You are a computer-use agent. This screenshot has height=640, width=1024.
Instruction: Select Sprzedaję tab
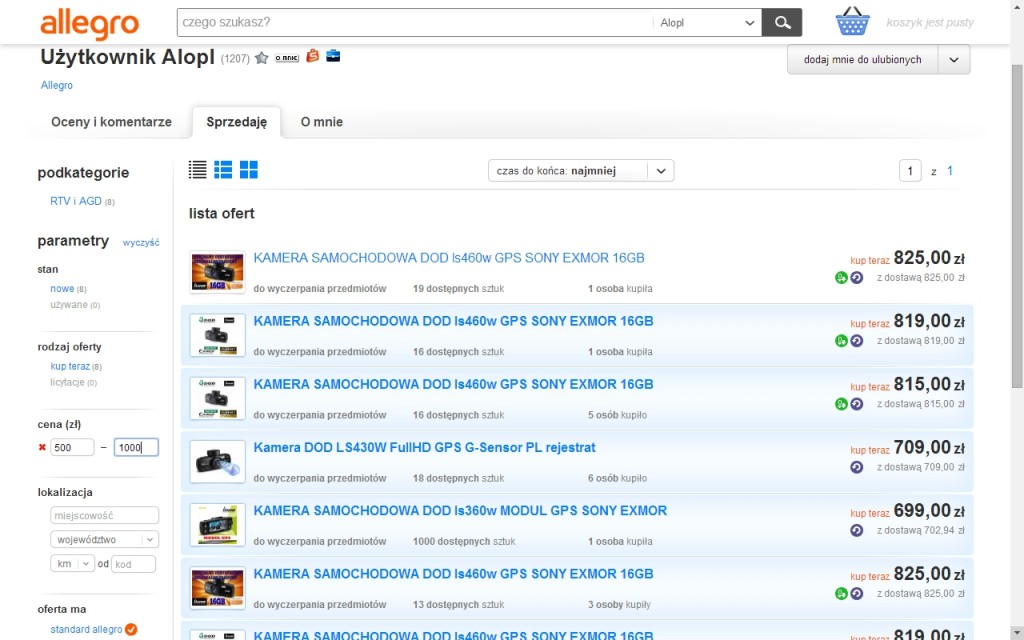236,122
